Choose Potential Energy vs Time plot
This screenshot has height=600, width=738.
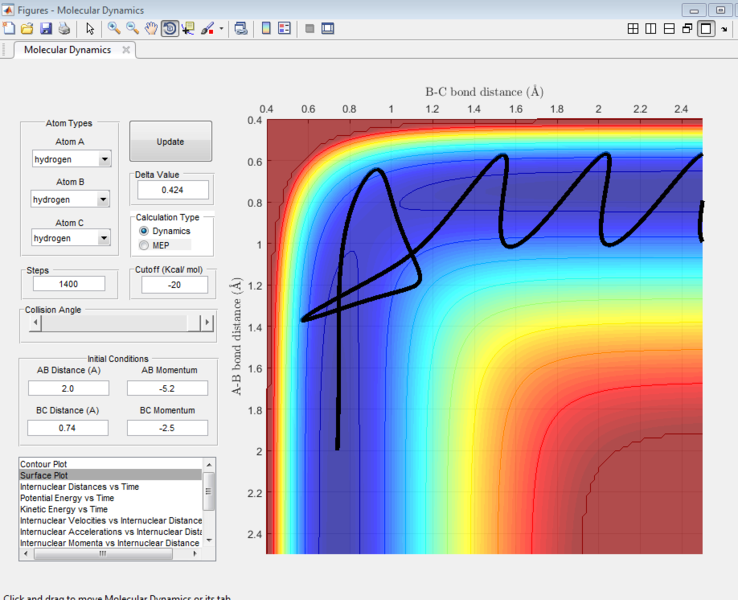67,497
